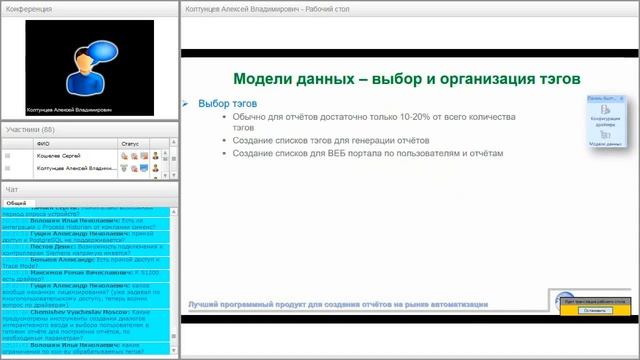Image resolution: width=640 pixels, height=360 pixels.
Task: Click the speaker avatar in the Конференция video panel
Action: pos(92,67)
